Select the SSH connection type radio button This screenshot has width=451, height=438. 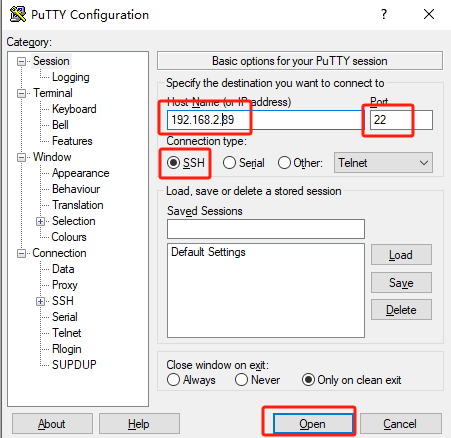coord(173,163)
